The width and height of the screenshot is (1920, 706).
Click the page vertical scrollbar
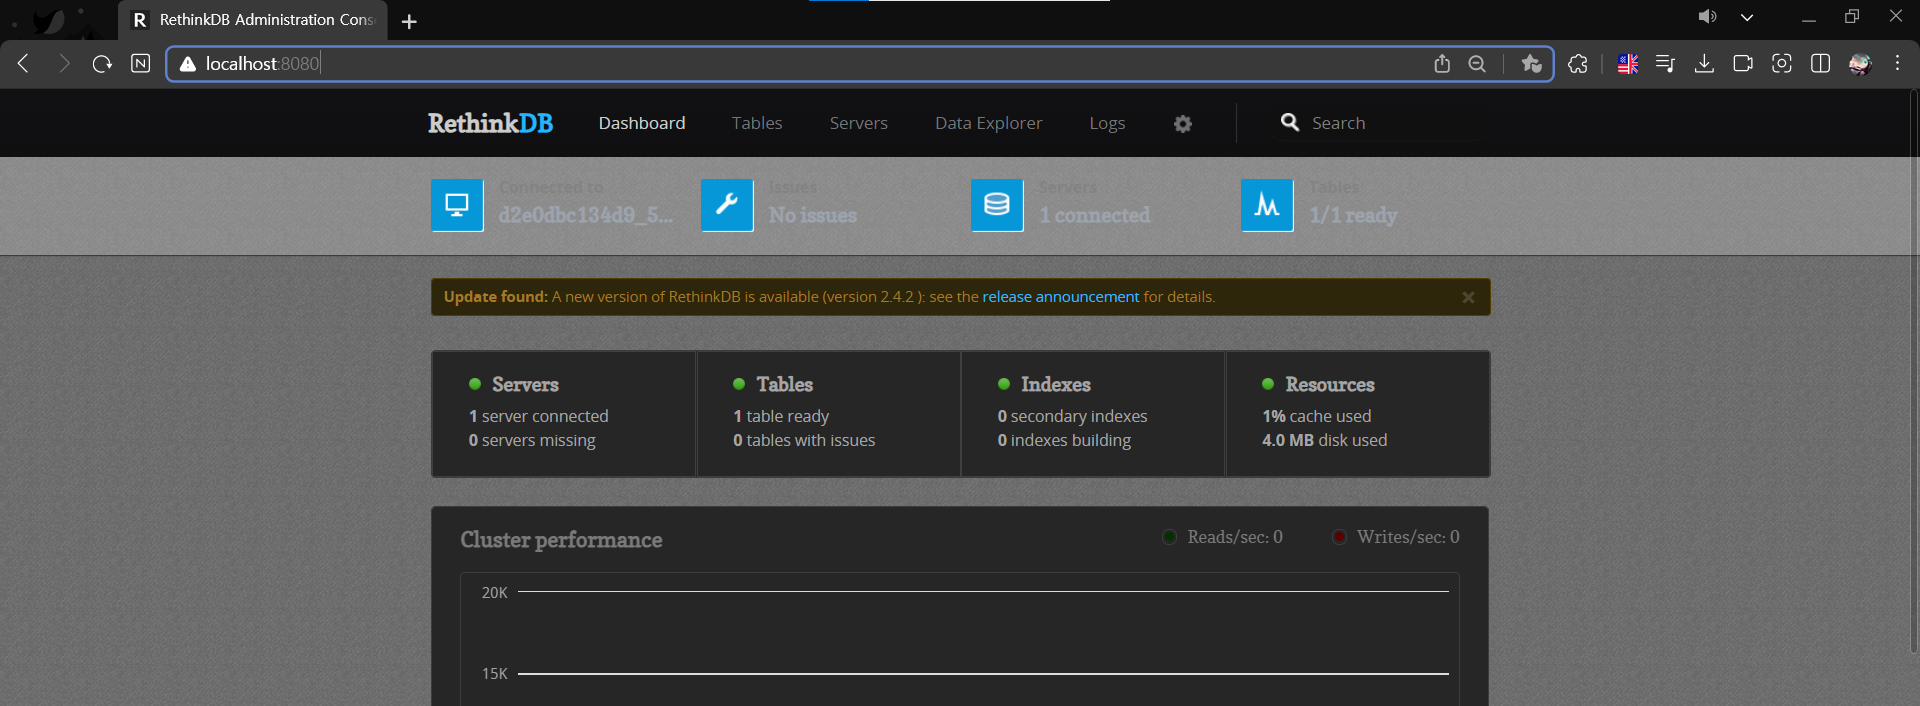pyautogui.click(x=1914, y=372)
